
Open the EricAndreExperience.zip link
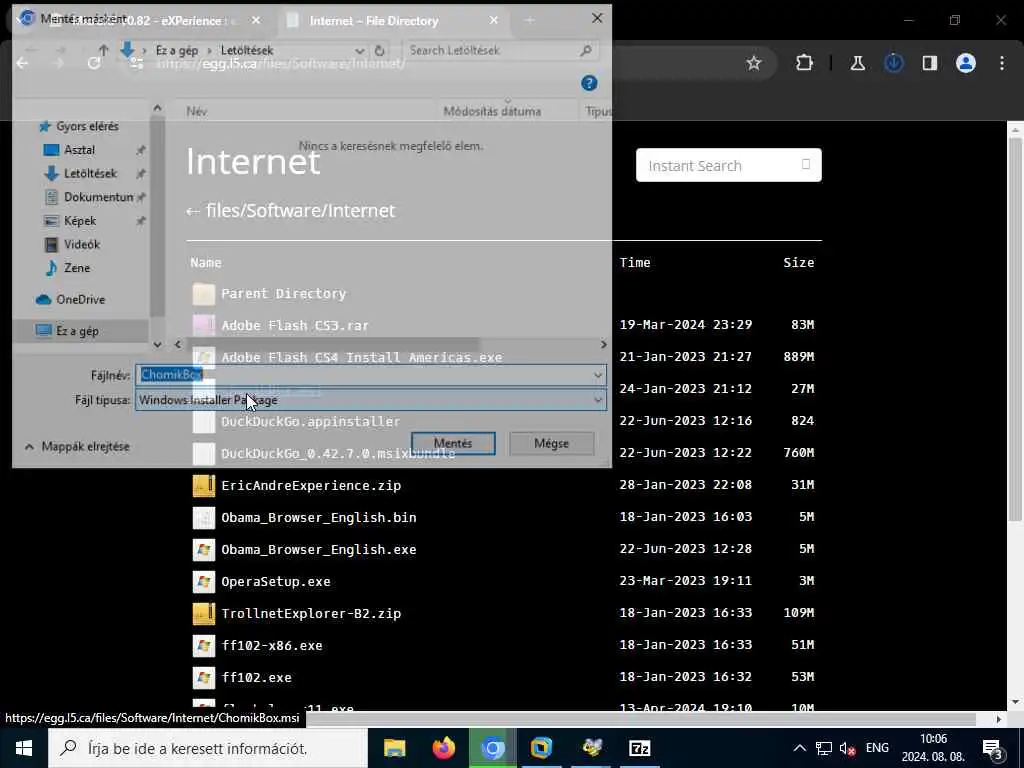(x=311, y=485)
